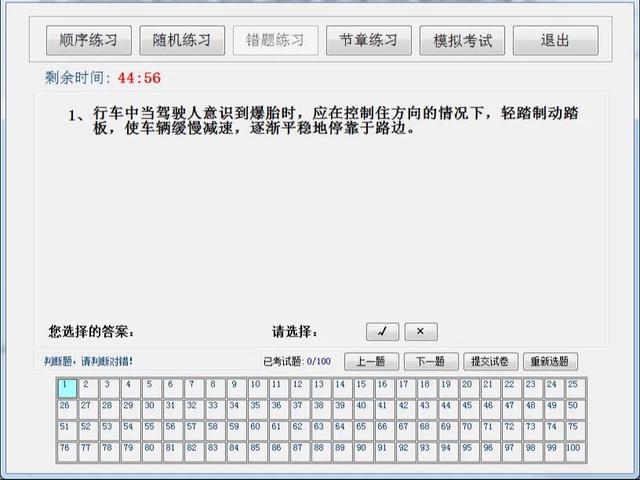Jump to question 48
The image size is (640, 480).
(533, 409)
